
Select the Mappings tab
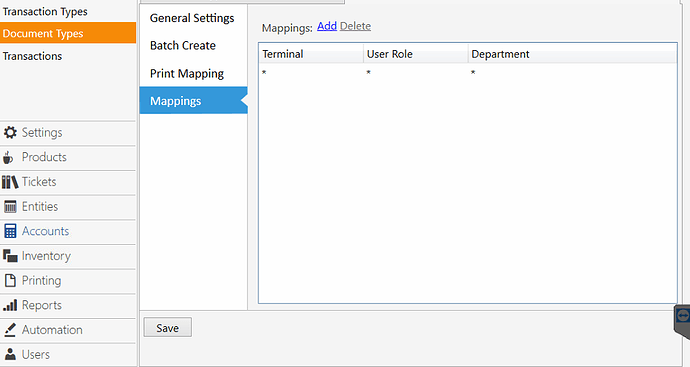point(193,100)
